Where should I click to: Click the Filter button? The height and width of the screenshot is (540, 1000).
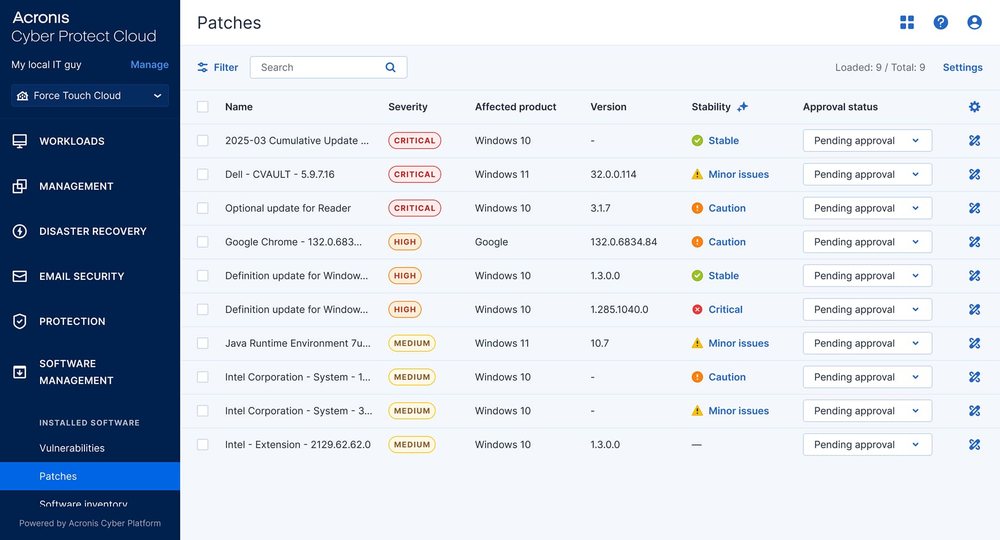pos(217,68)
